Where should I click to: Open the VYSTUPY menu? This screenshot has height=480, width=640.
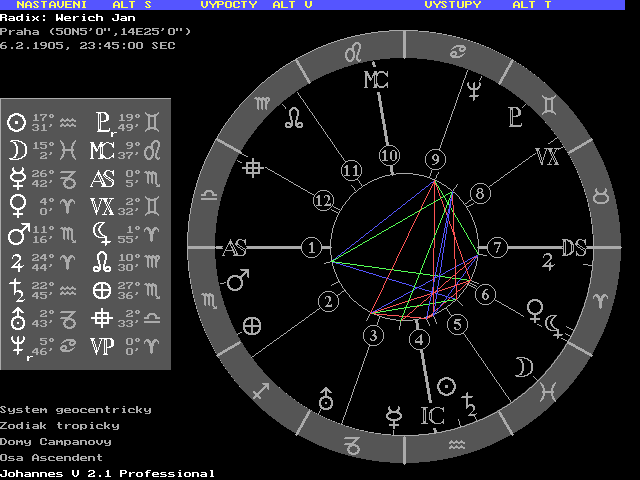coord(452,5)
